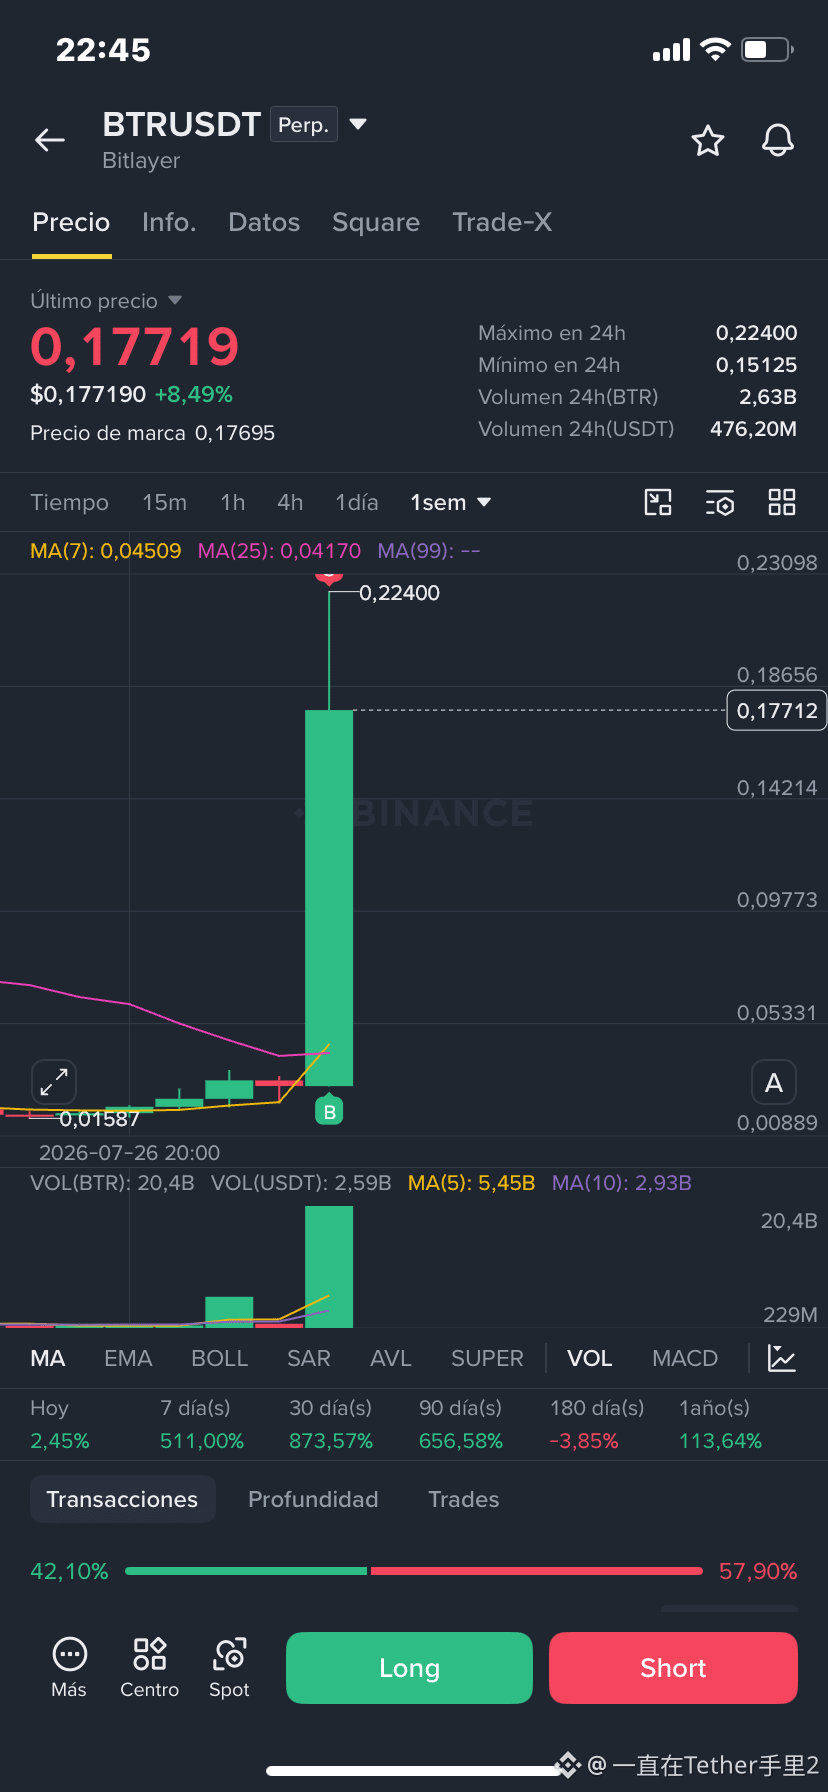The width and height of the screenshot is (828, 1792).
Task: Select the Tiempo chart mode
Action: coord(69,502)
